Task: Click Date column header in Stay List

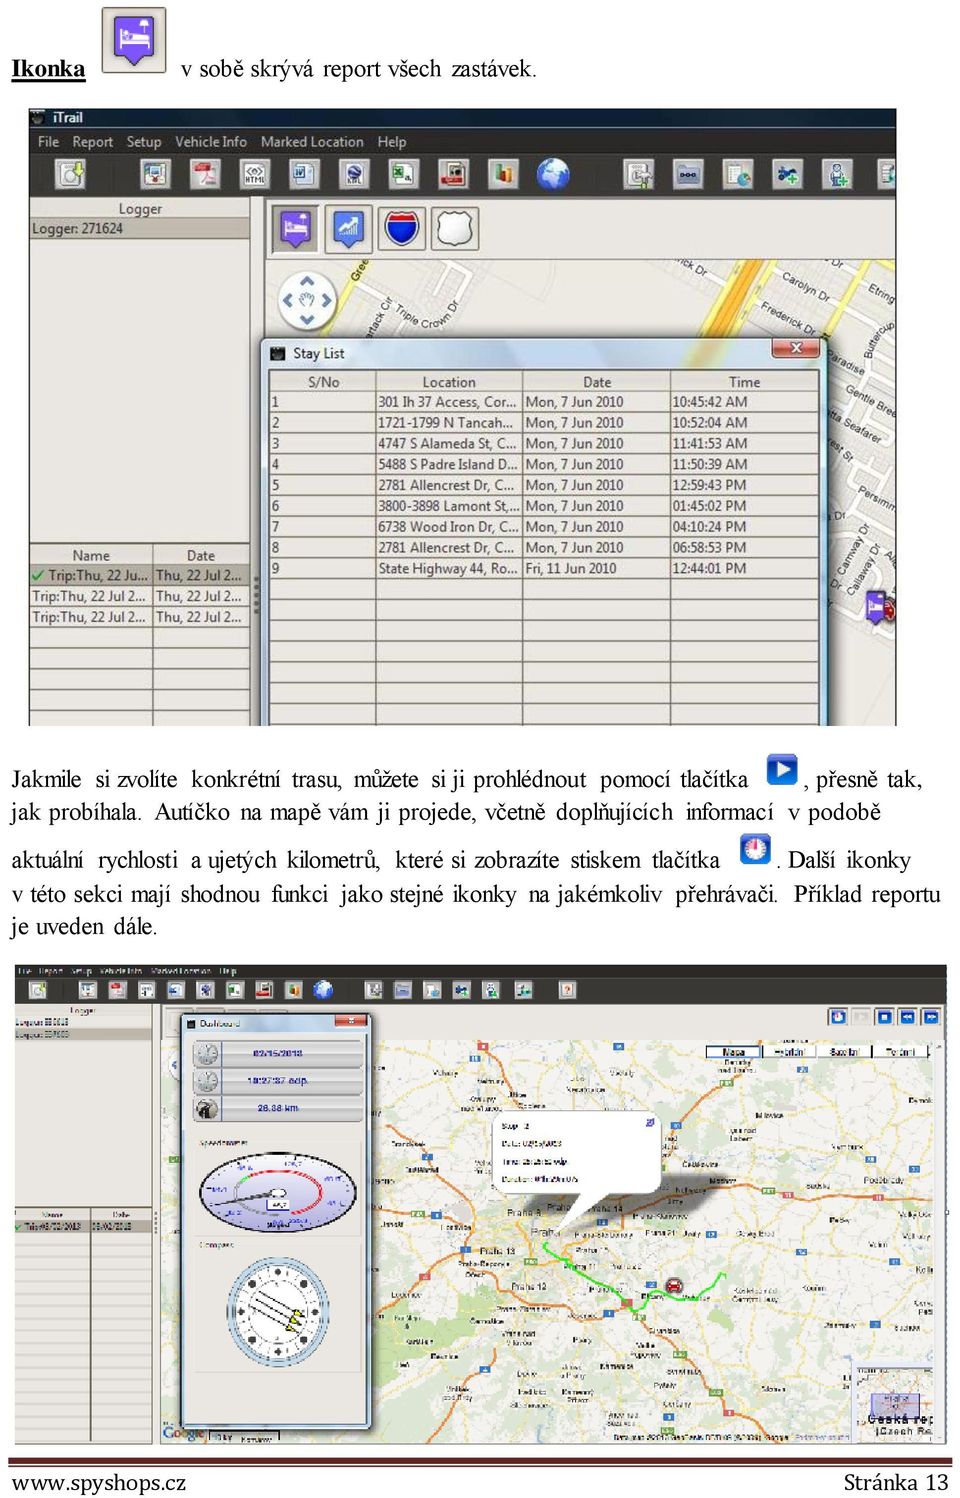Action: (x=596, y=382)
